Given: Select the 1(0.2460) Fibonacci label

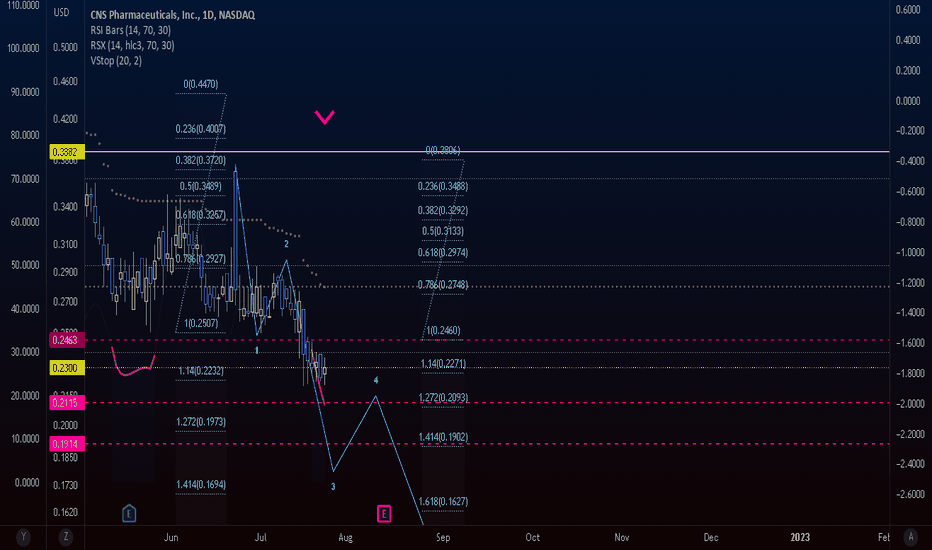Looking at the screenshot, I should [443, 331].
